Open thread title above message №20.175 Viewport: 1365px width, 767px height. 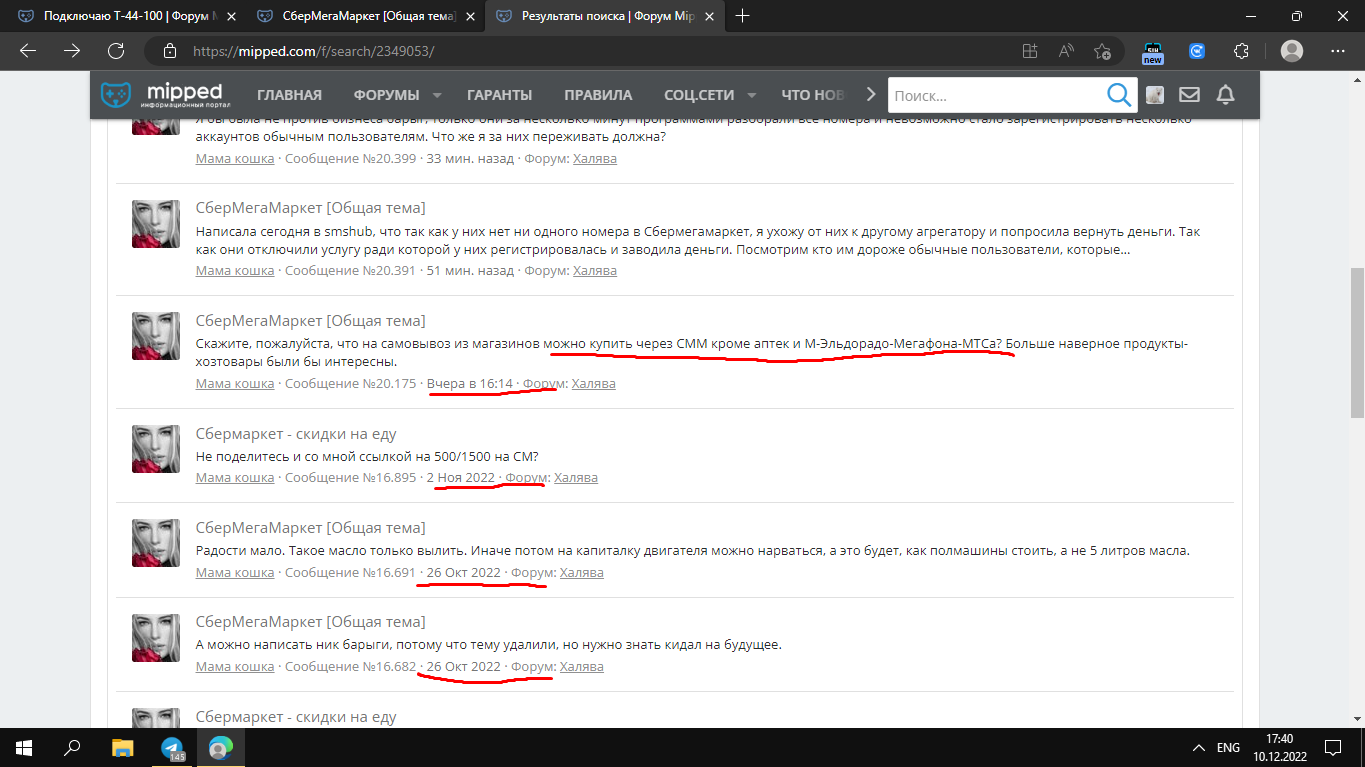coord(311,320)
